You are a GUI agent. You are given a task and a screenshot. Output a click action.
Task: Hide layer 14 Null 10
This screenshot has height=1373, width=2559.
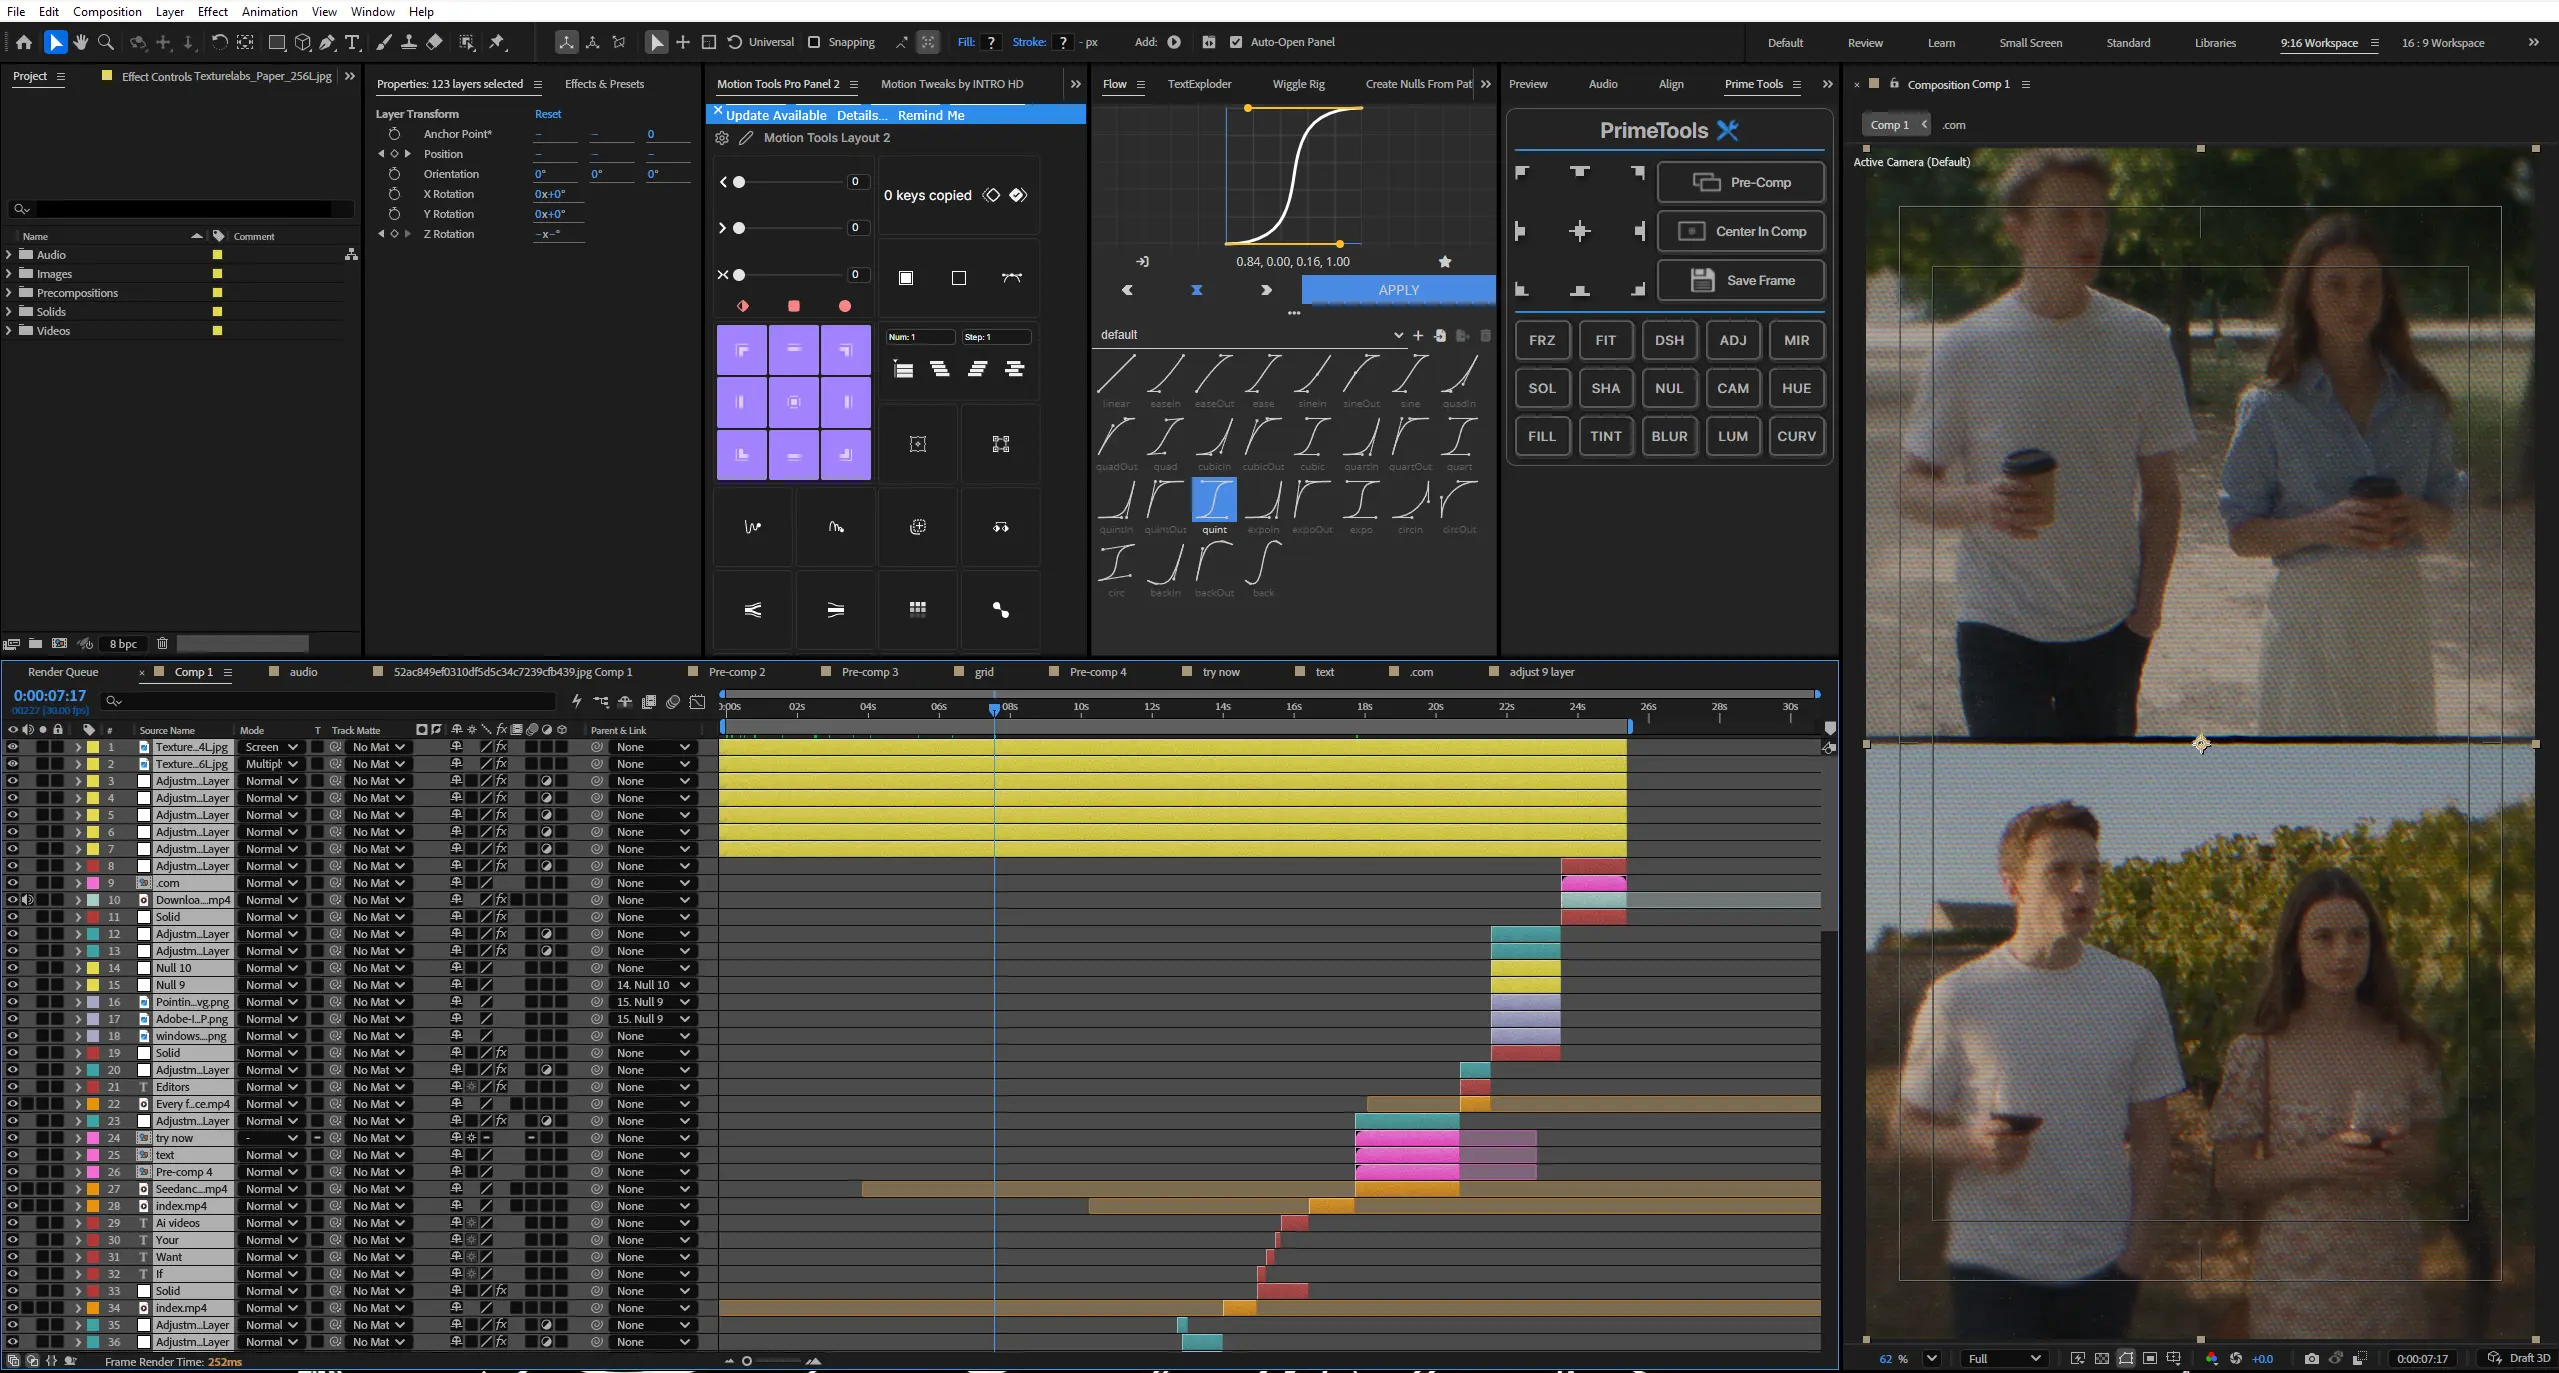13,968
